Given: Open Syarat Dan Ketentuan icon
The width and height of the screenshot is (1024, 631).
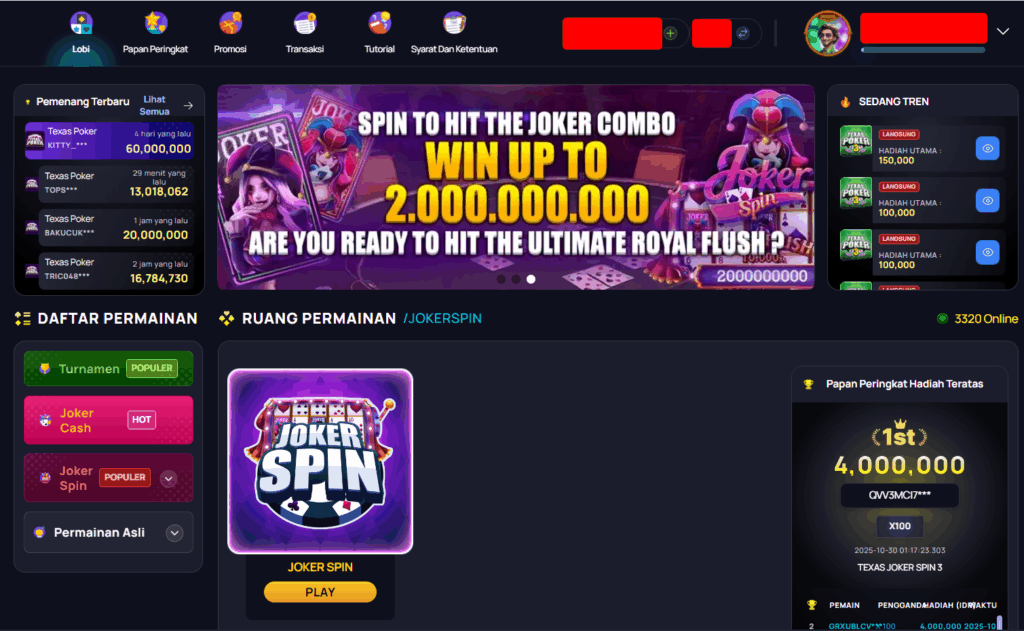Looking at the screenshot, I should click(x=454, y=24).
